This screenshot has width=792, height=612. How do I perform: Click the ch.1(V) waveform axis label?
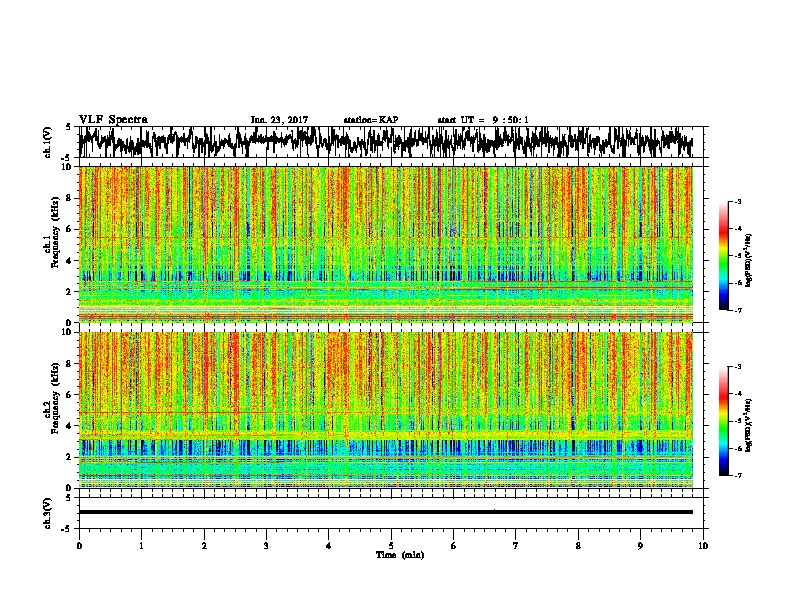[x=48, y=142]
